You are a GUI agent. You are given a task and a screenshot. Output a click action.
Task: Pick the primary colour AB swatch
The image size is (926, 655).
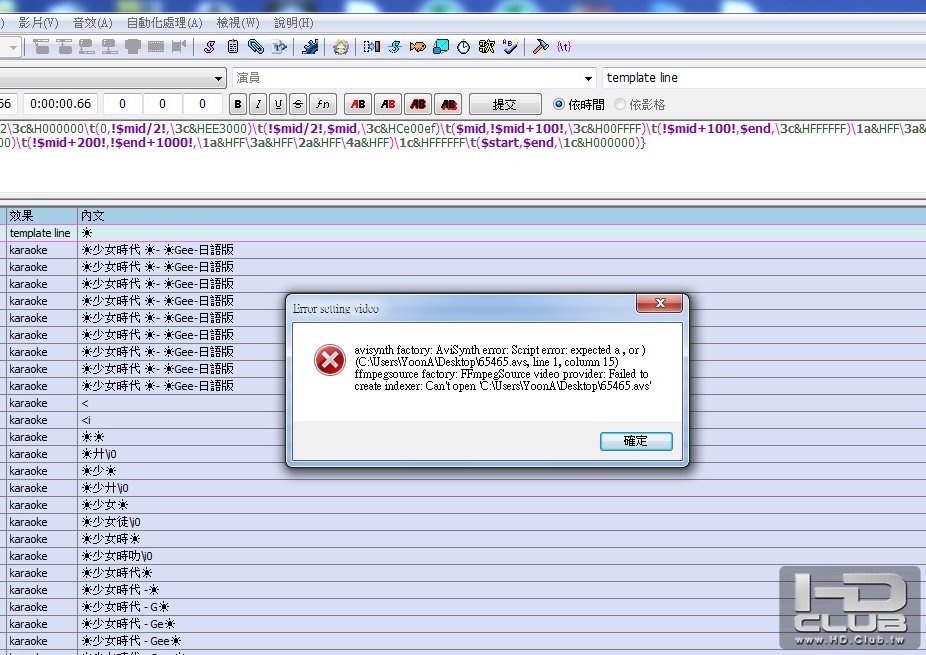pyautogui.click(x=358, y=104)
